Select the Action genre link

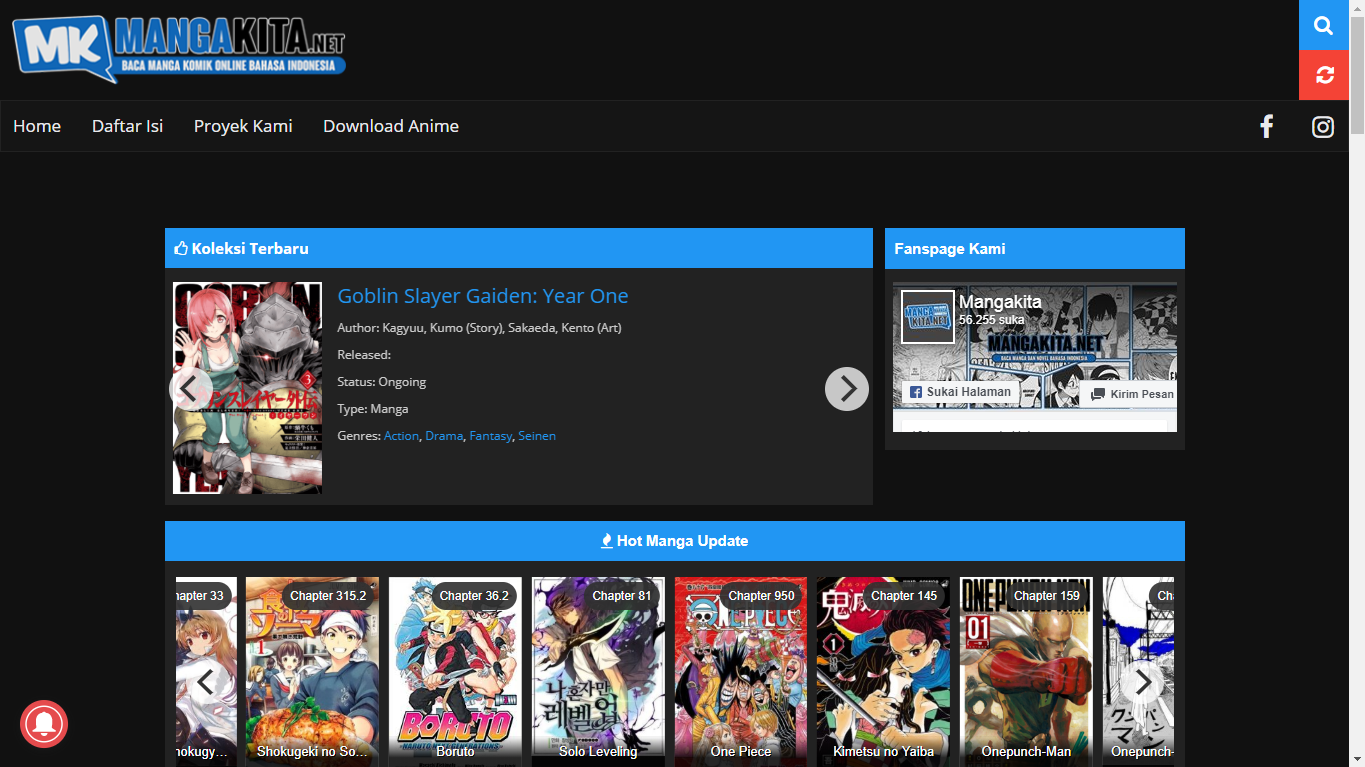pos(401,436)
